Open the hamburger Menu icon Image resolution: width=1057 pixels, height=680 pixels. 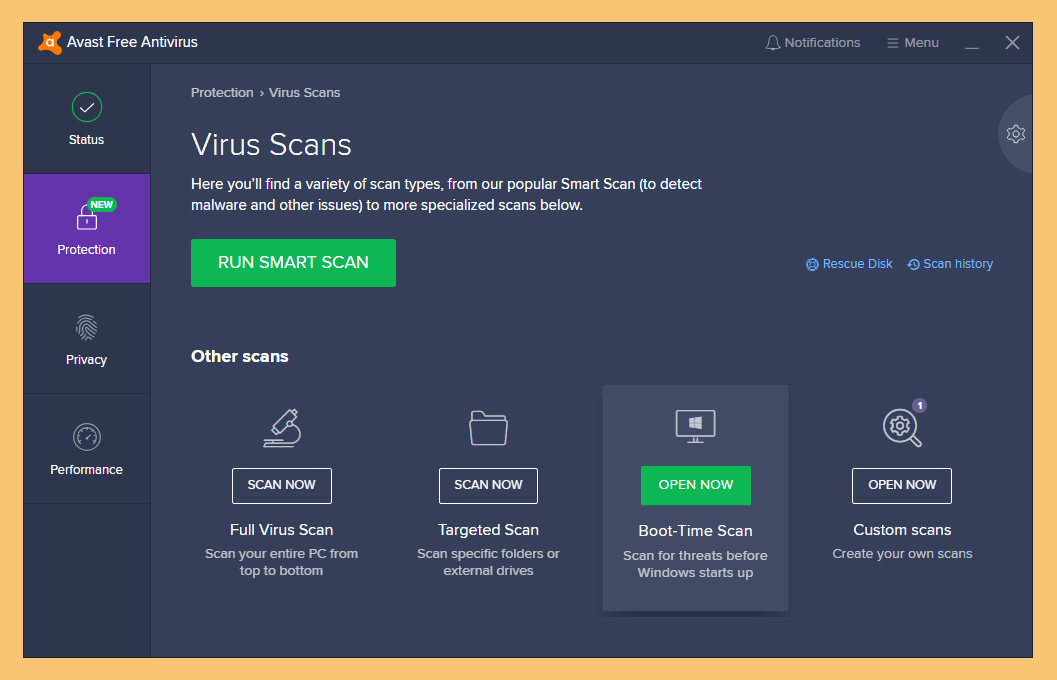point(893,43)
